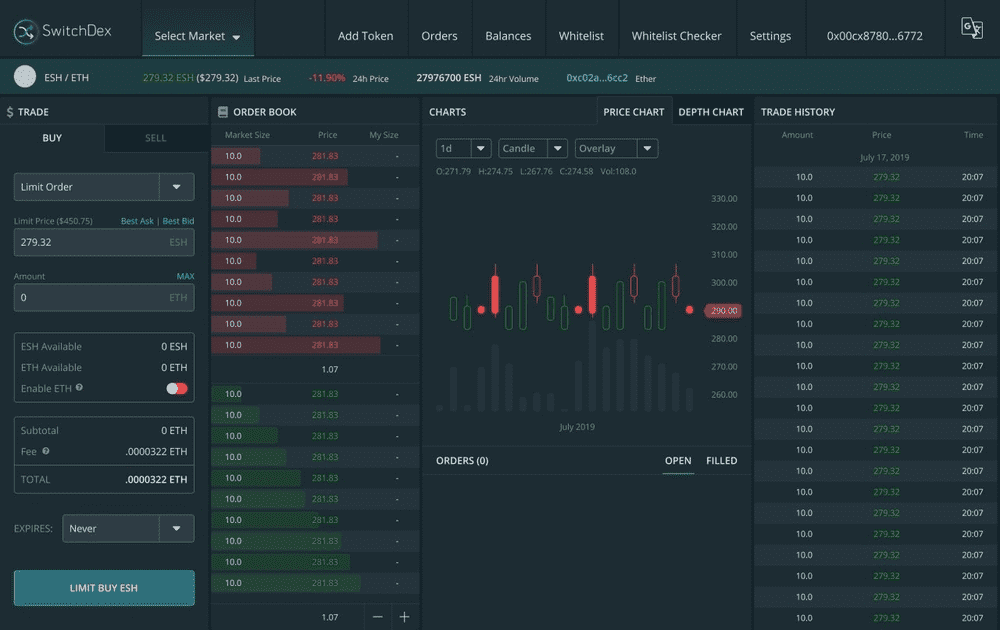The image size is (1000, 630).
Task: Click the wallet/exchange icon at top right
Action: pyautogui.click(x=971, y=28)
